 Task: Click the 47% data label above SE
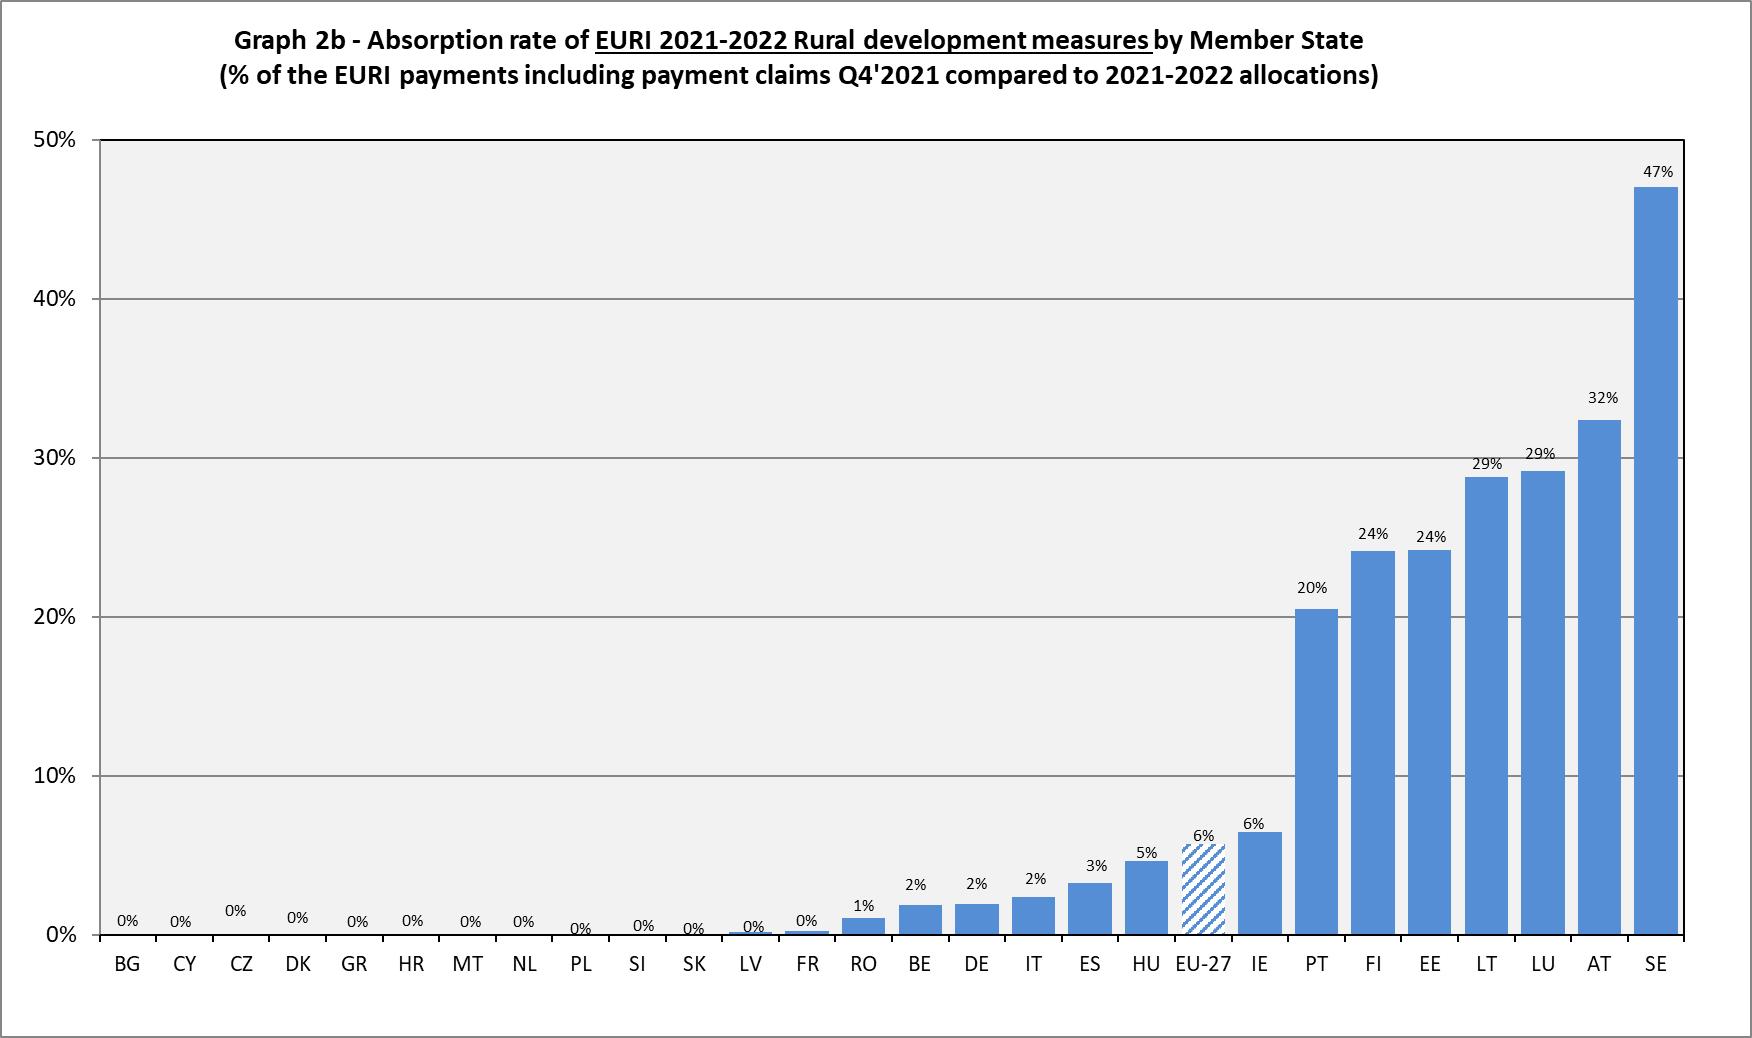click(1657, 172)
